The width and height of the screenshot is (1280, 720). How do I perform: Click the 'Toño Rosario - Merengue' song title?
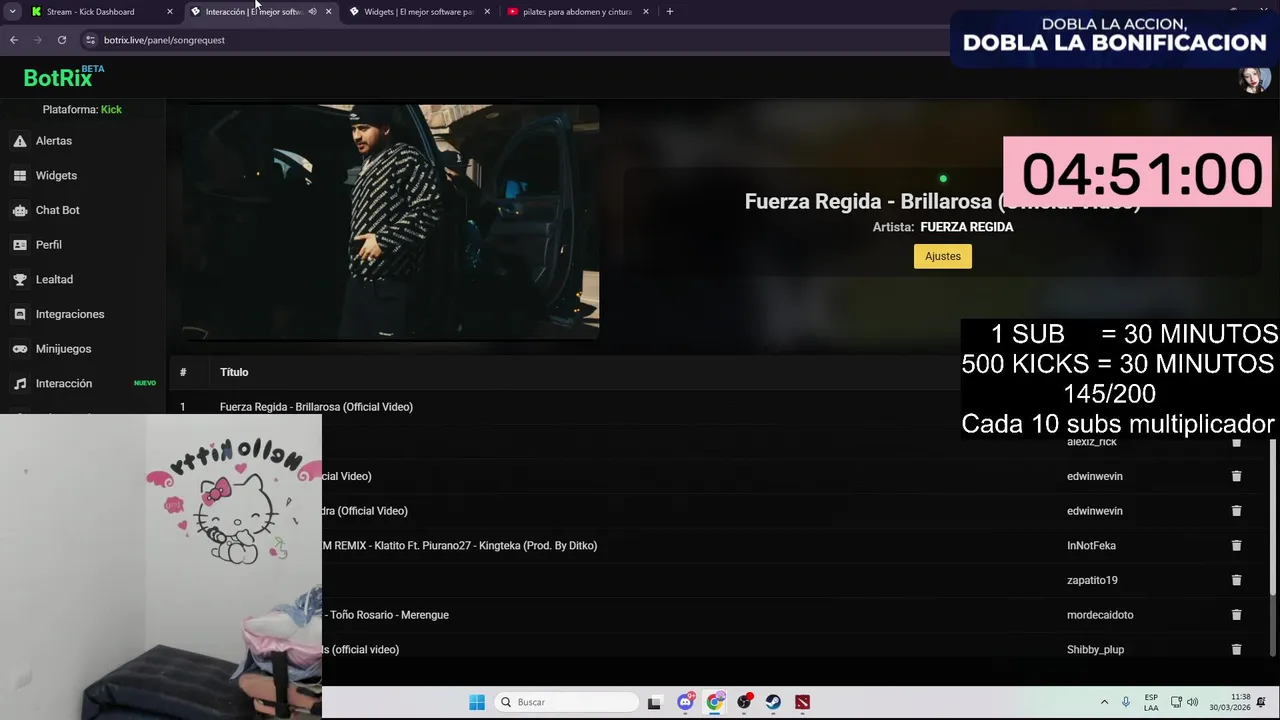click(389, 615)
